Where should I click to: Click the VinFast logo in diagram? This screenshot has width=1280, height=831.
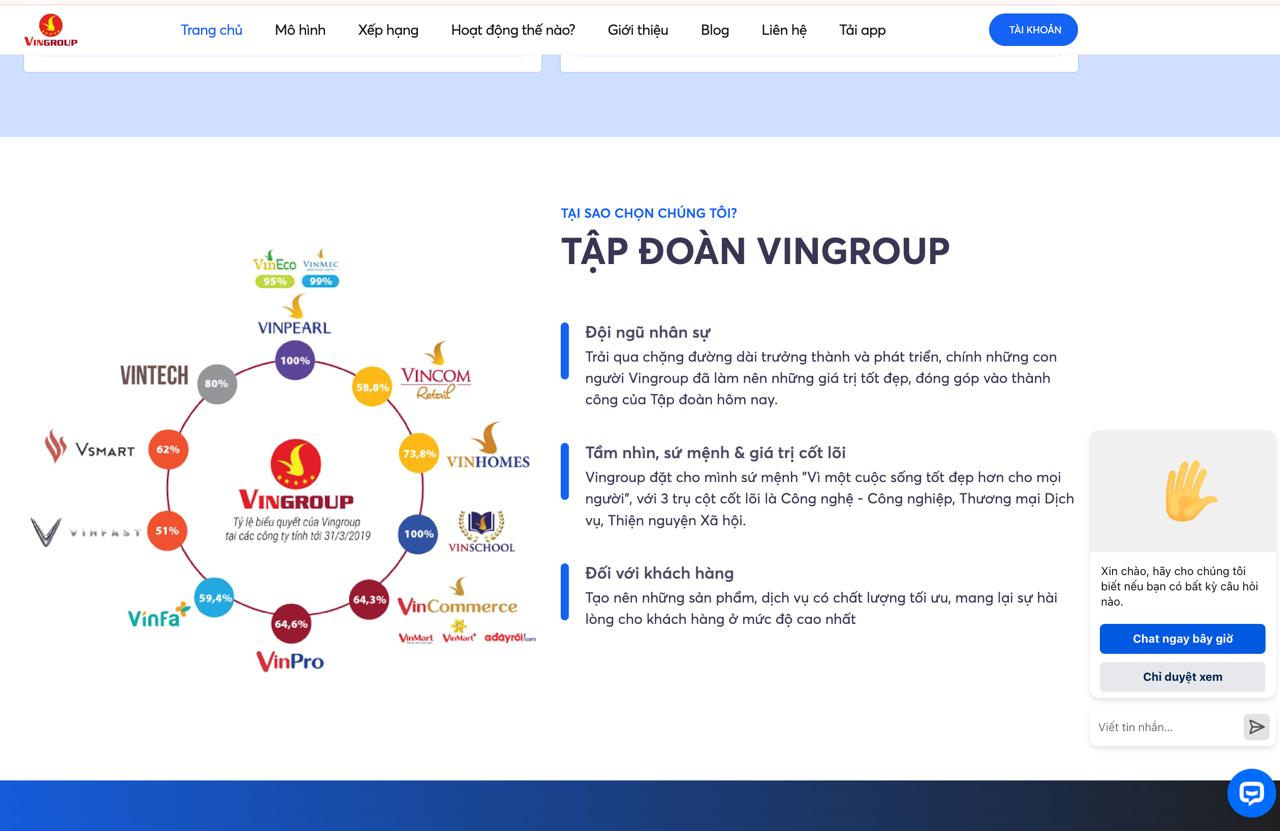click(86, 532)
